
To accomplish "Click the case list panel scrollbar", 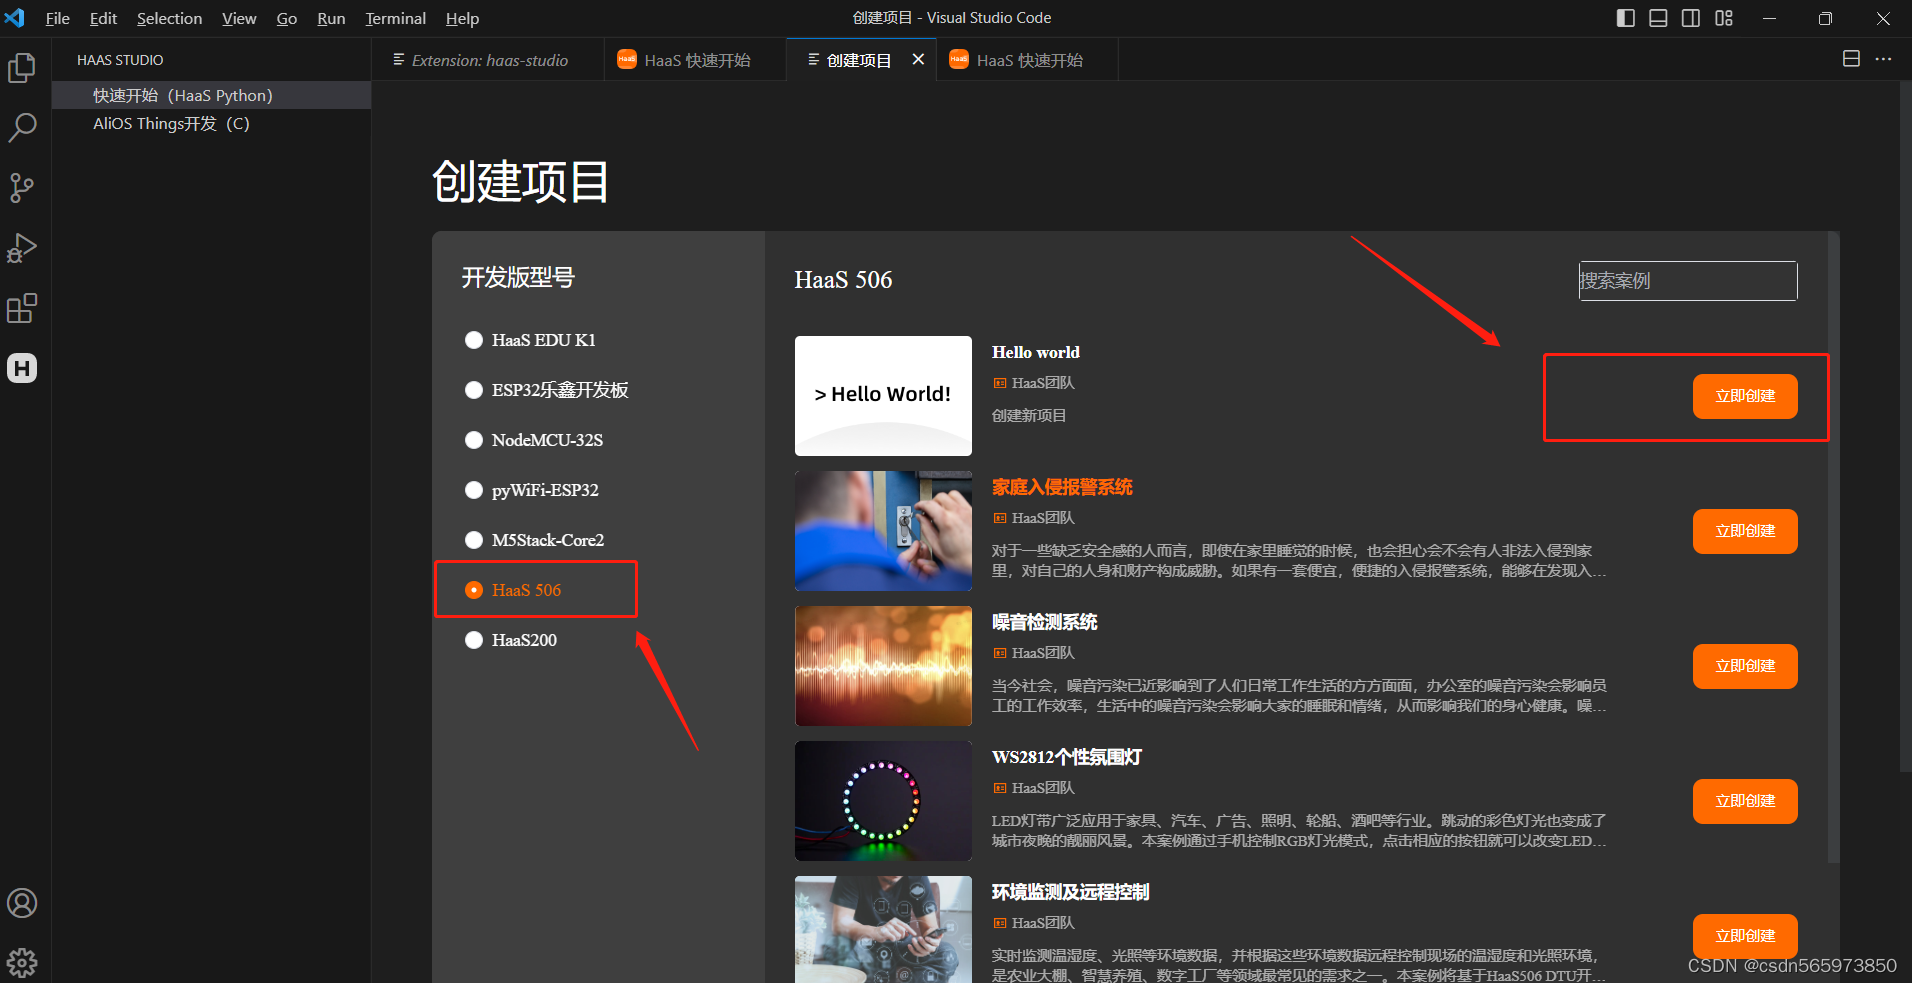I will pyautogui.click(x=1833, y=546).
